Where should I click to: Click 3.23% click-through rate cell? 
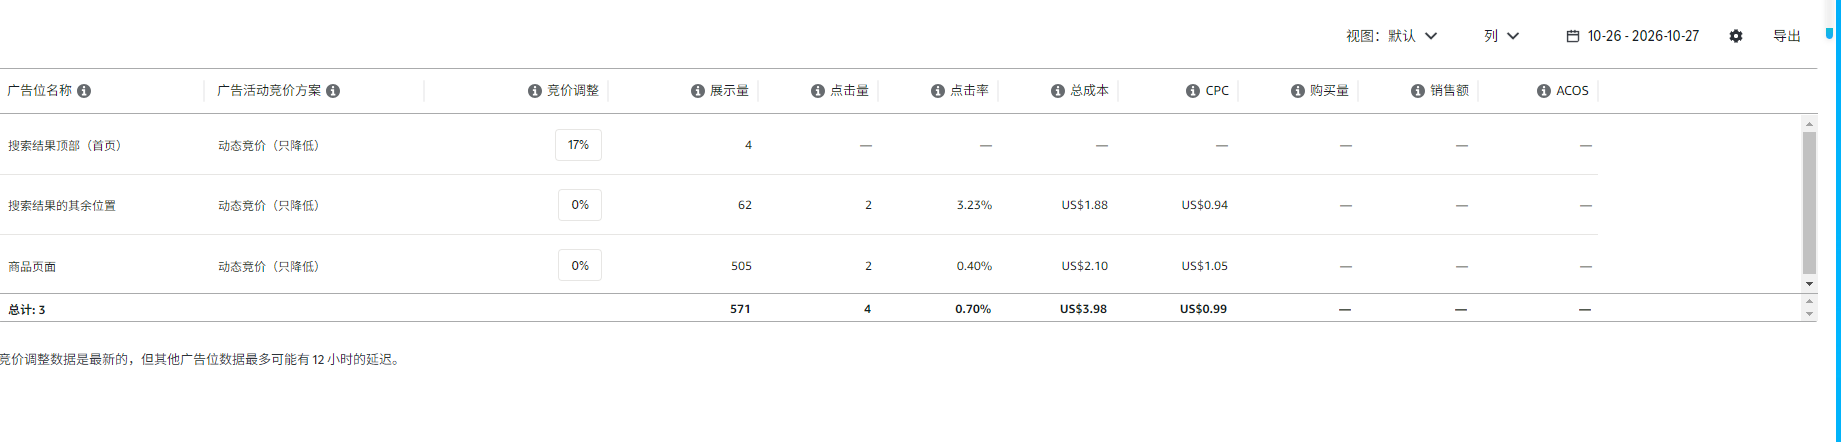[x=974, y=205]
